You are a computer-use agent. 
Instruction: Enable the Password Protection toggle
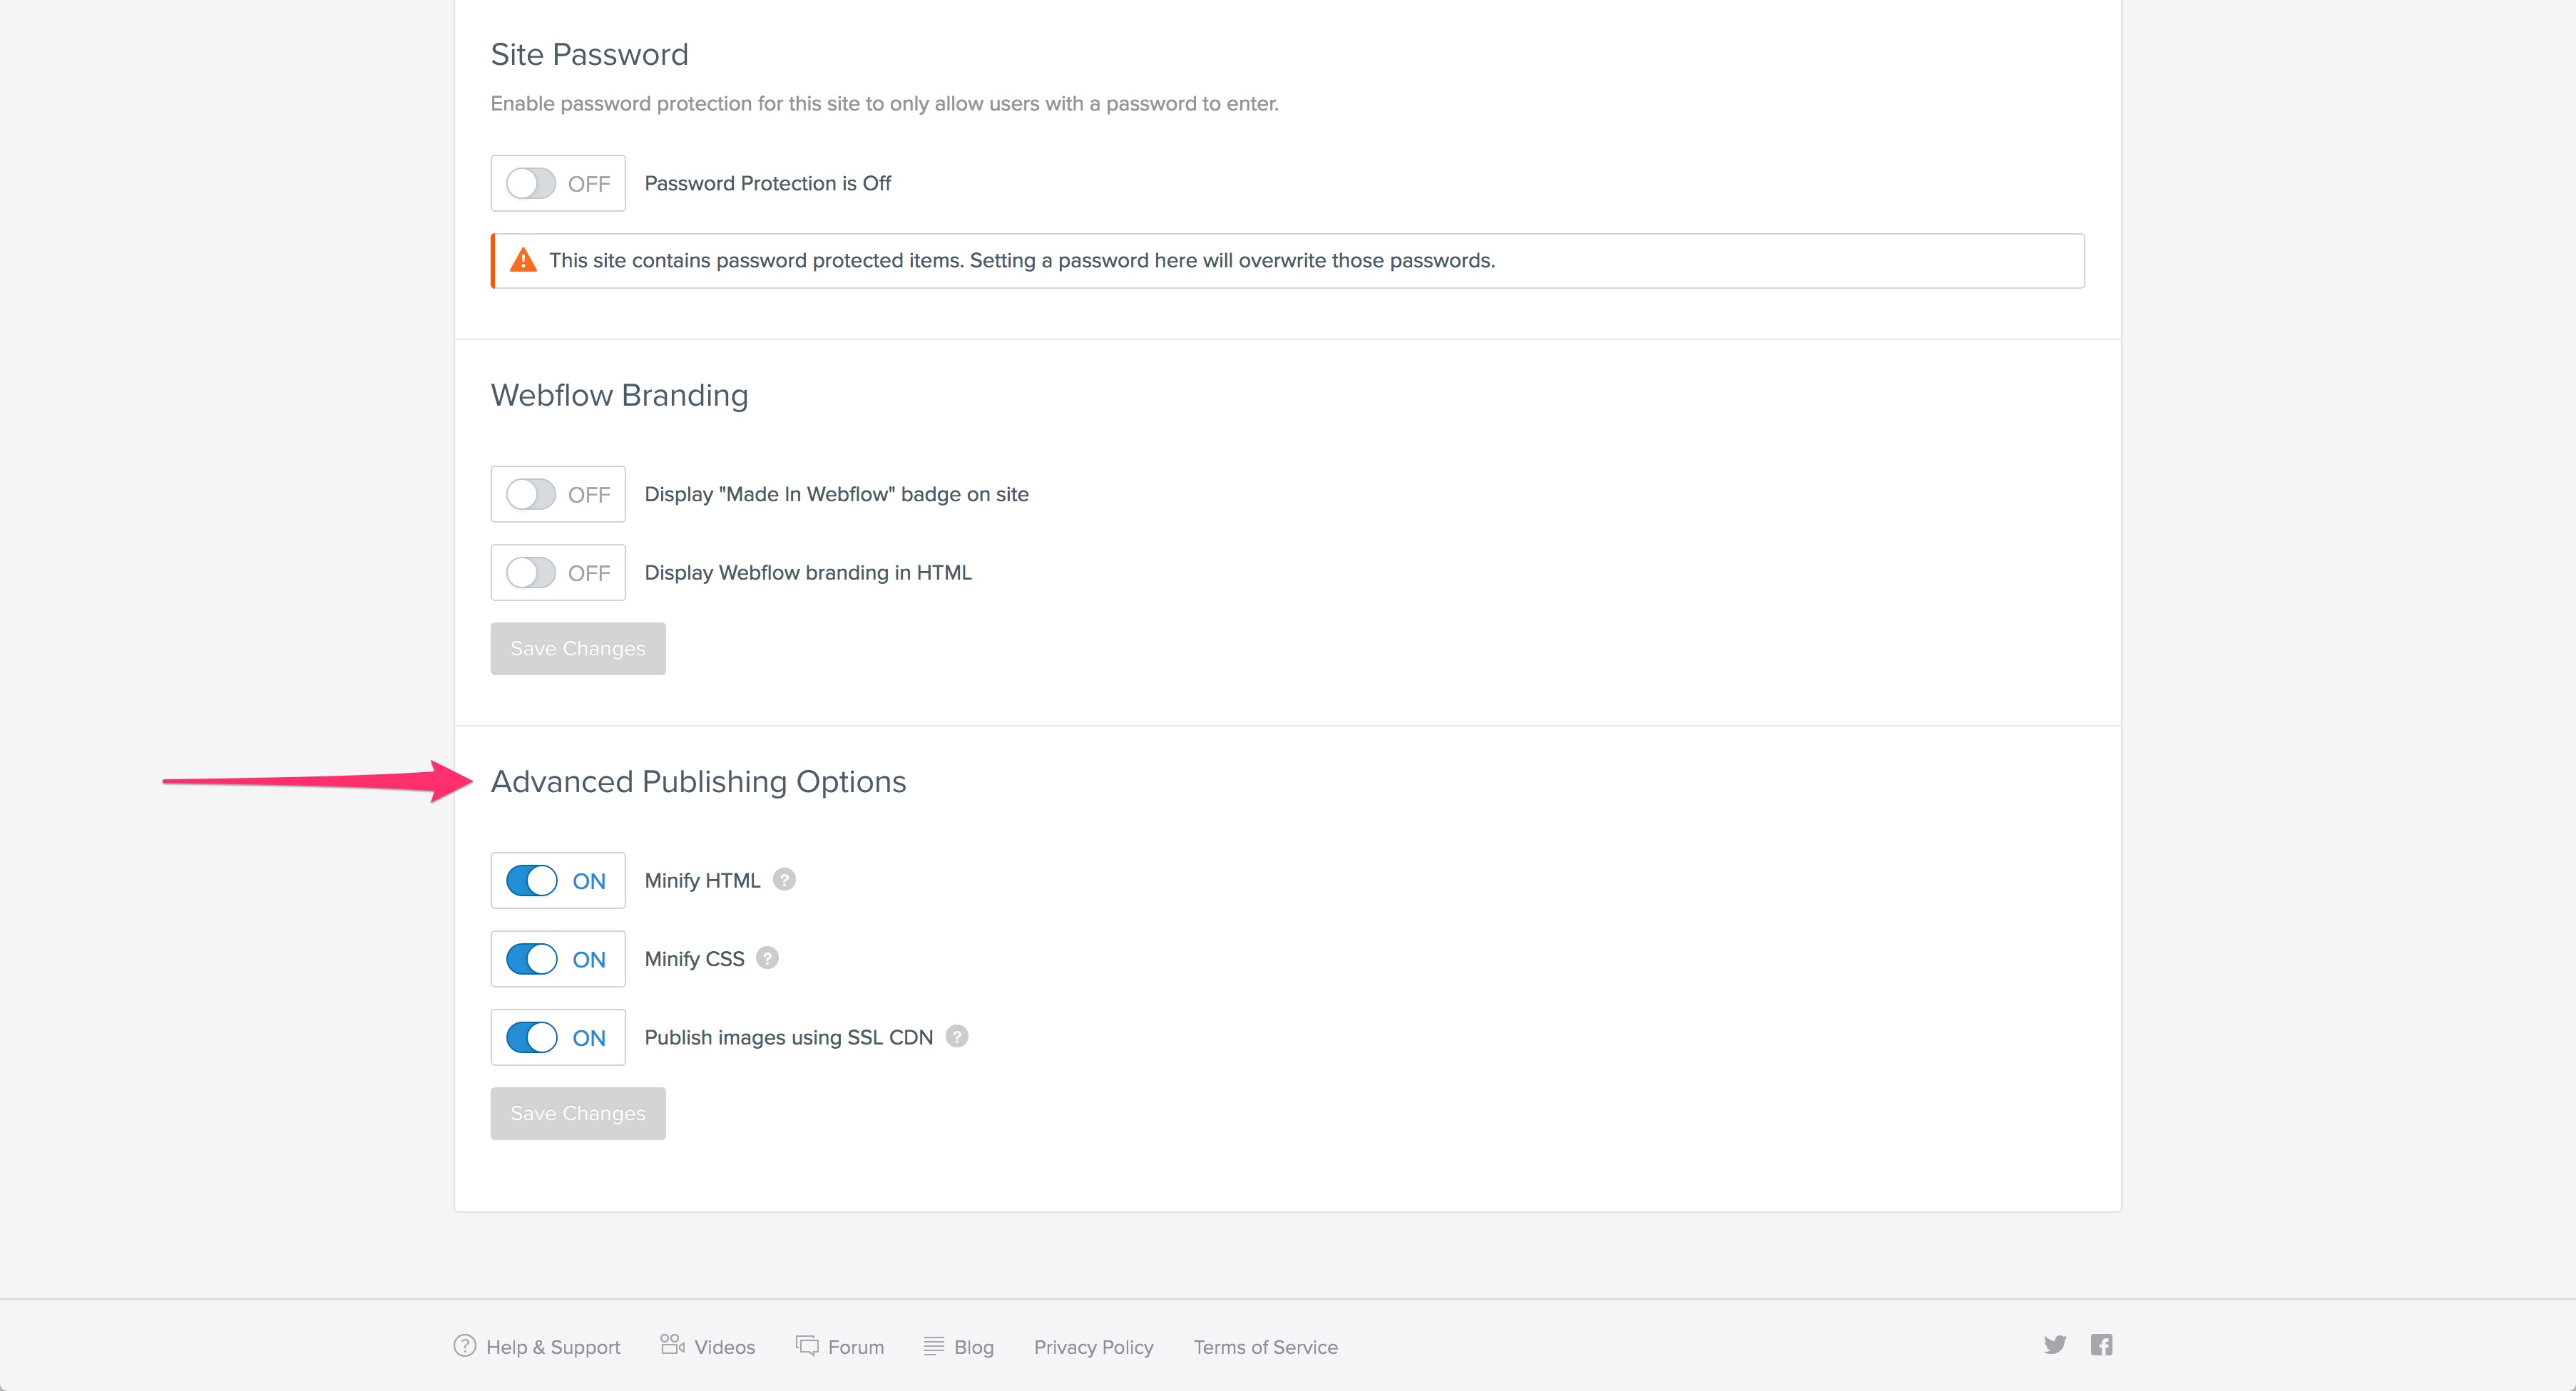tap(531, 183)
